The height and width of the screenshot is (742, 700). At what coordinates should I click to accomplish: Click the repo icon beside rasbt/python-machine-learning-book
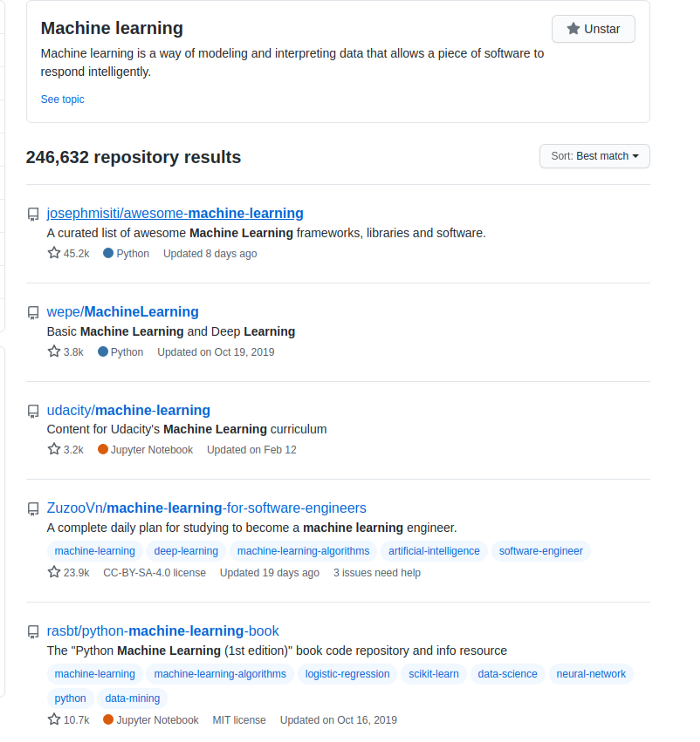(x=33, y=632)
